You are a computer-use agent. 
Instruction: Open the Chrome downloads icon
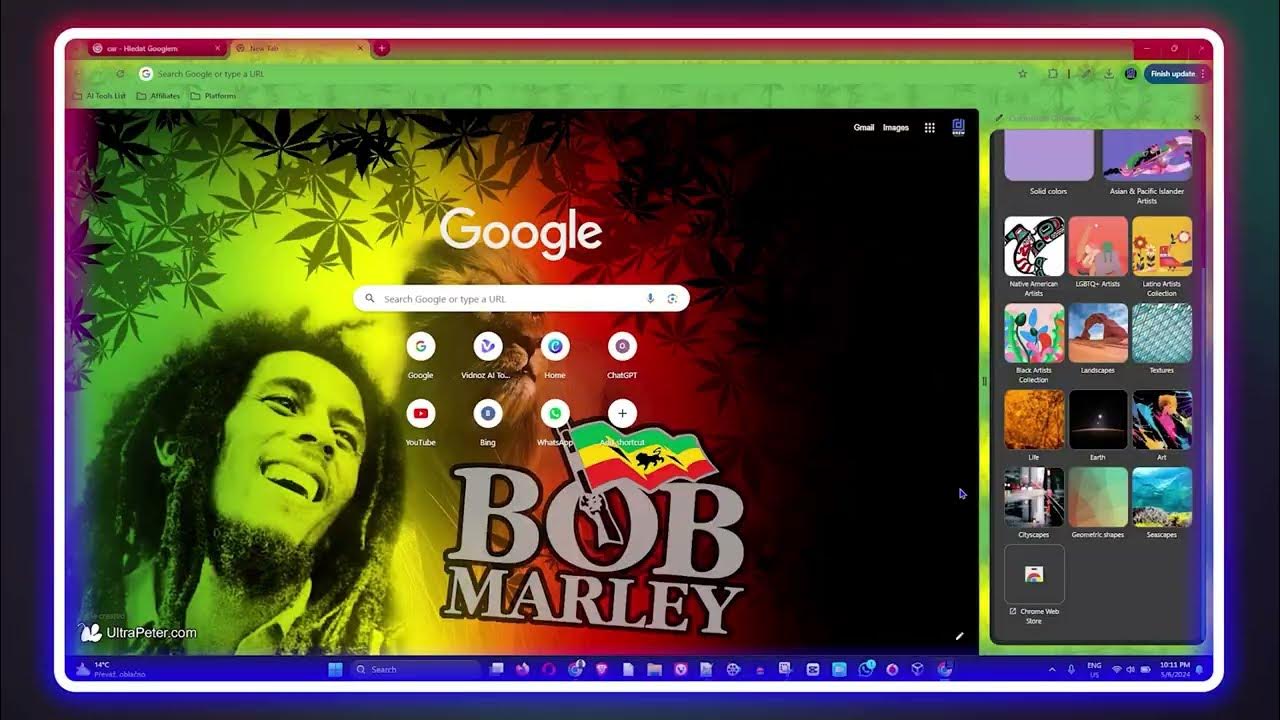pos(1109,73)
